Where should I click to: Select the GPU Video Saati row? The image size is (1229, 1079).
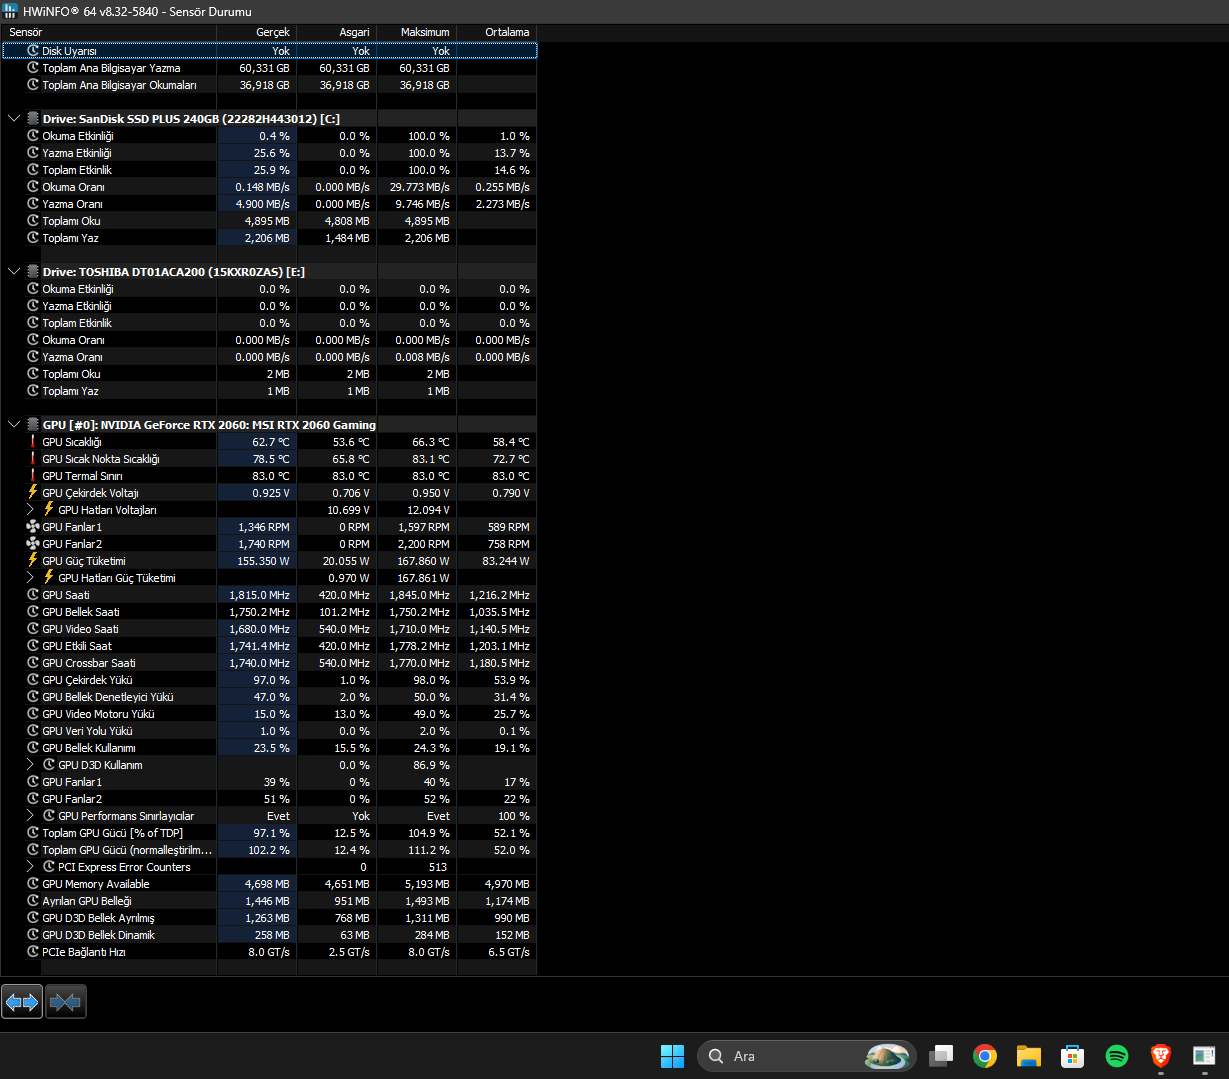269,629
